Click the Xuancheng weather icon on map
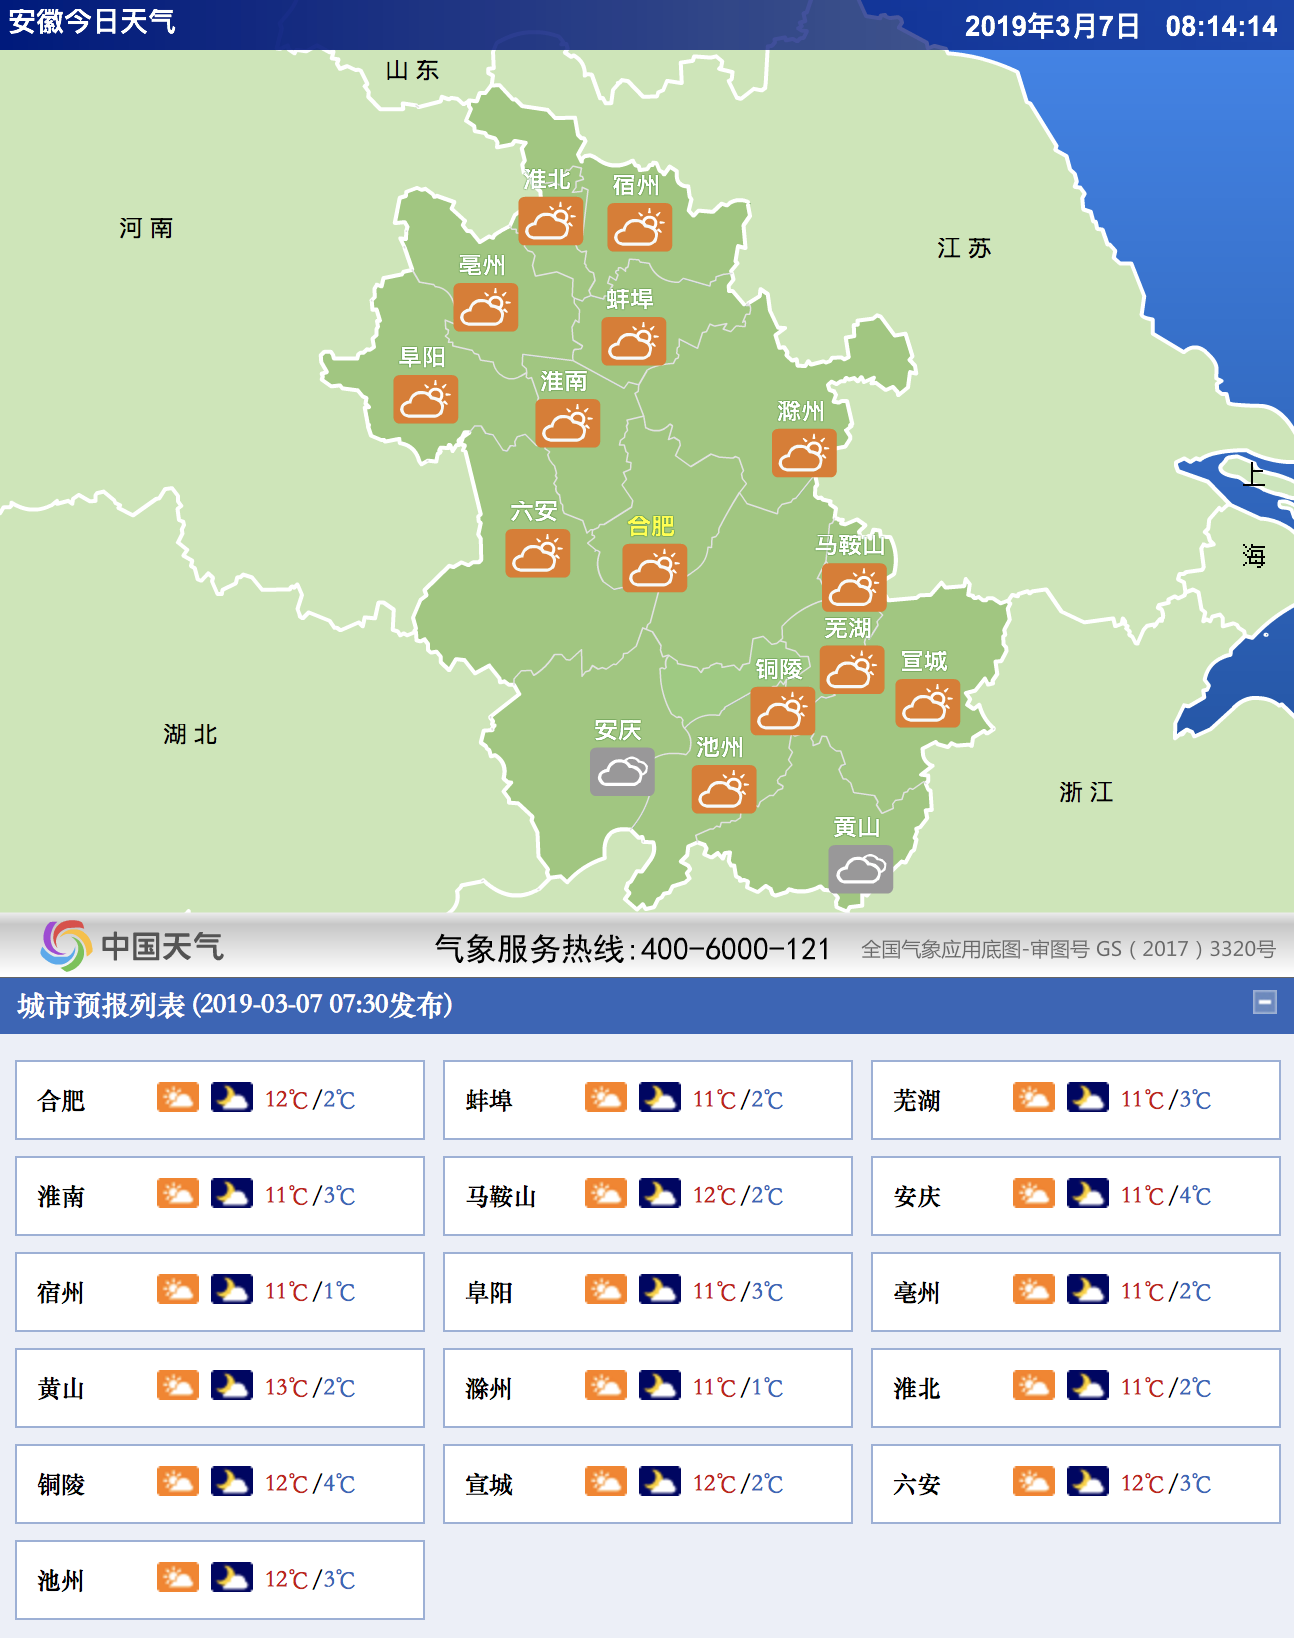 pos(927,703)
